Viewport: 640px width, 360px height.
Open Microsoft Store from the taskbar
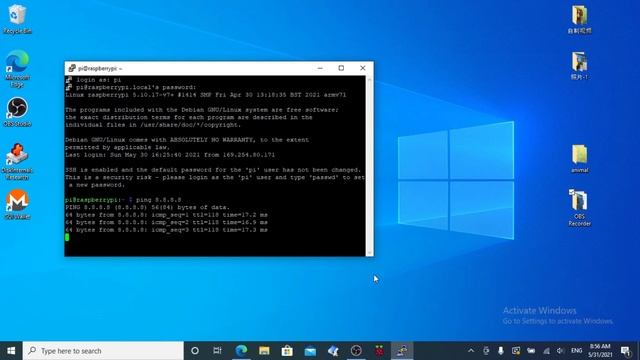pyautogui.click(x=287, y=351)
